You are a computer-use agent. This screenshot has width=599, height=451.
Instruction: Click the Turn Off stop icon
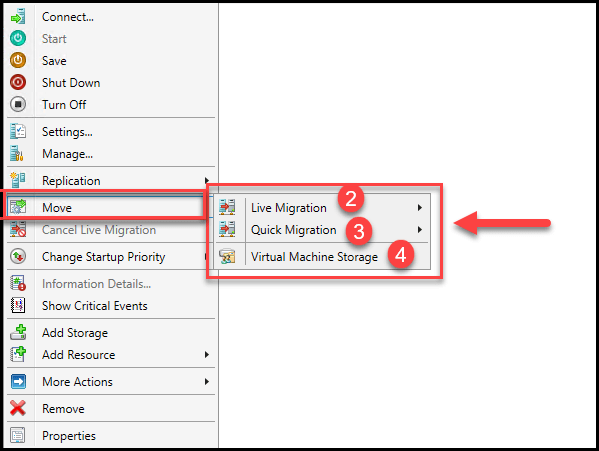click(18, 104)
